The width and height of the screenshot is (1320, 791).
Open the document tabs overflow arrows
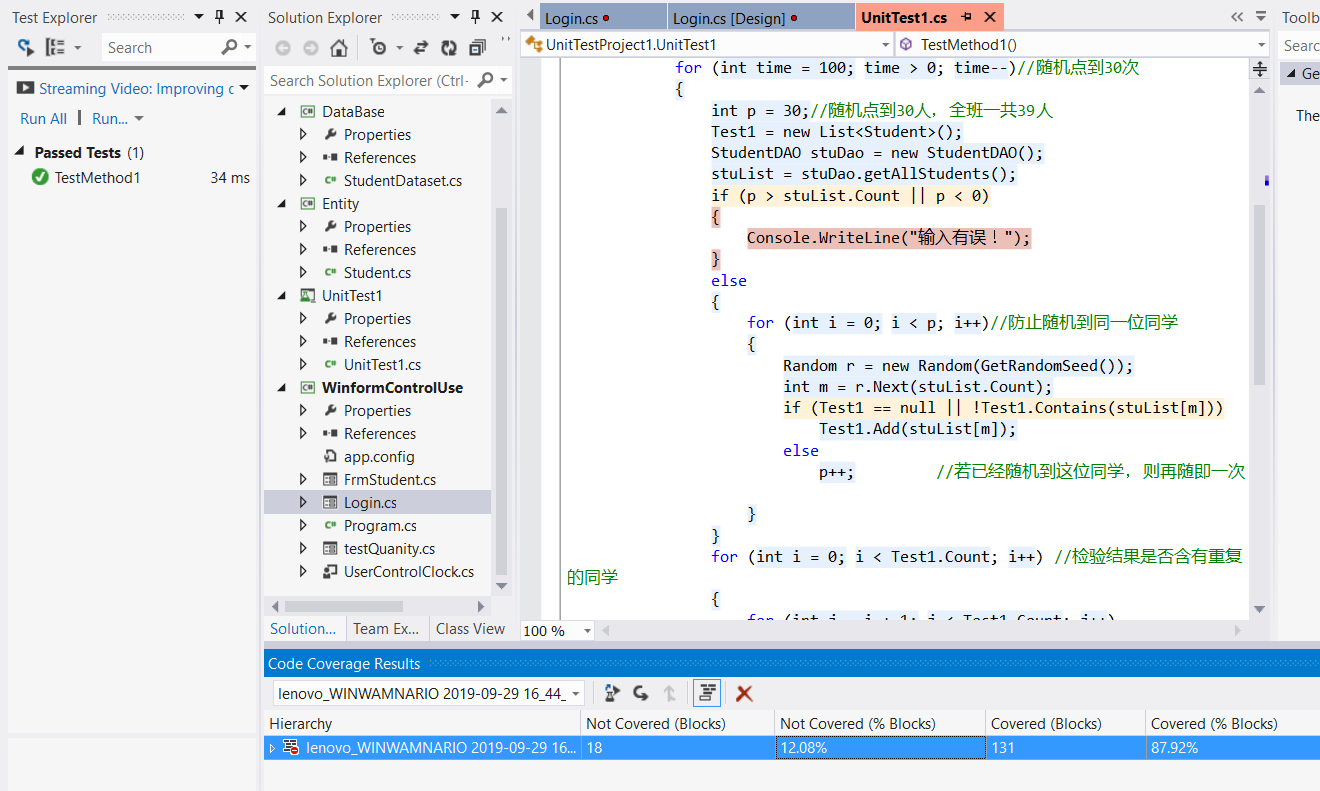[x=1237, y=17]
